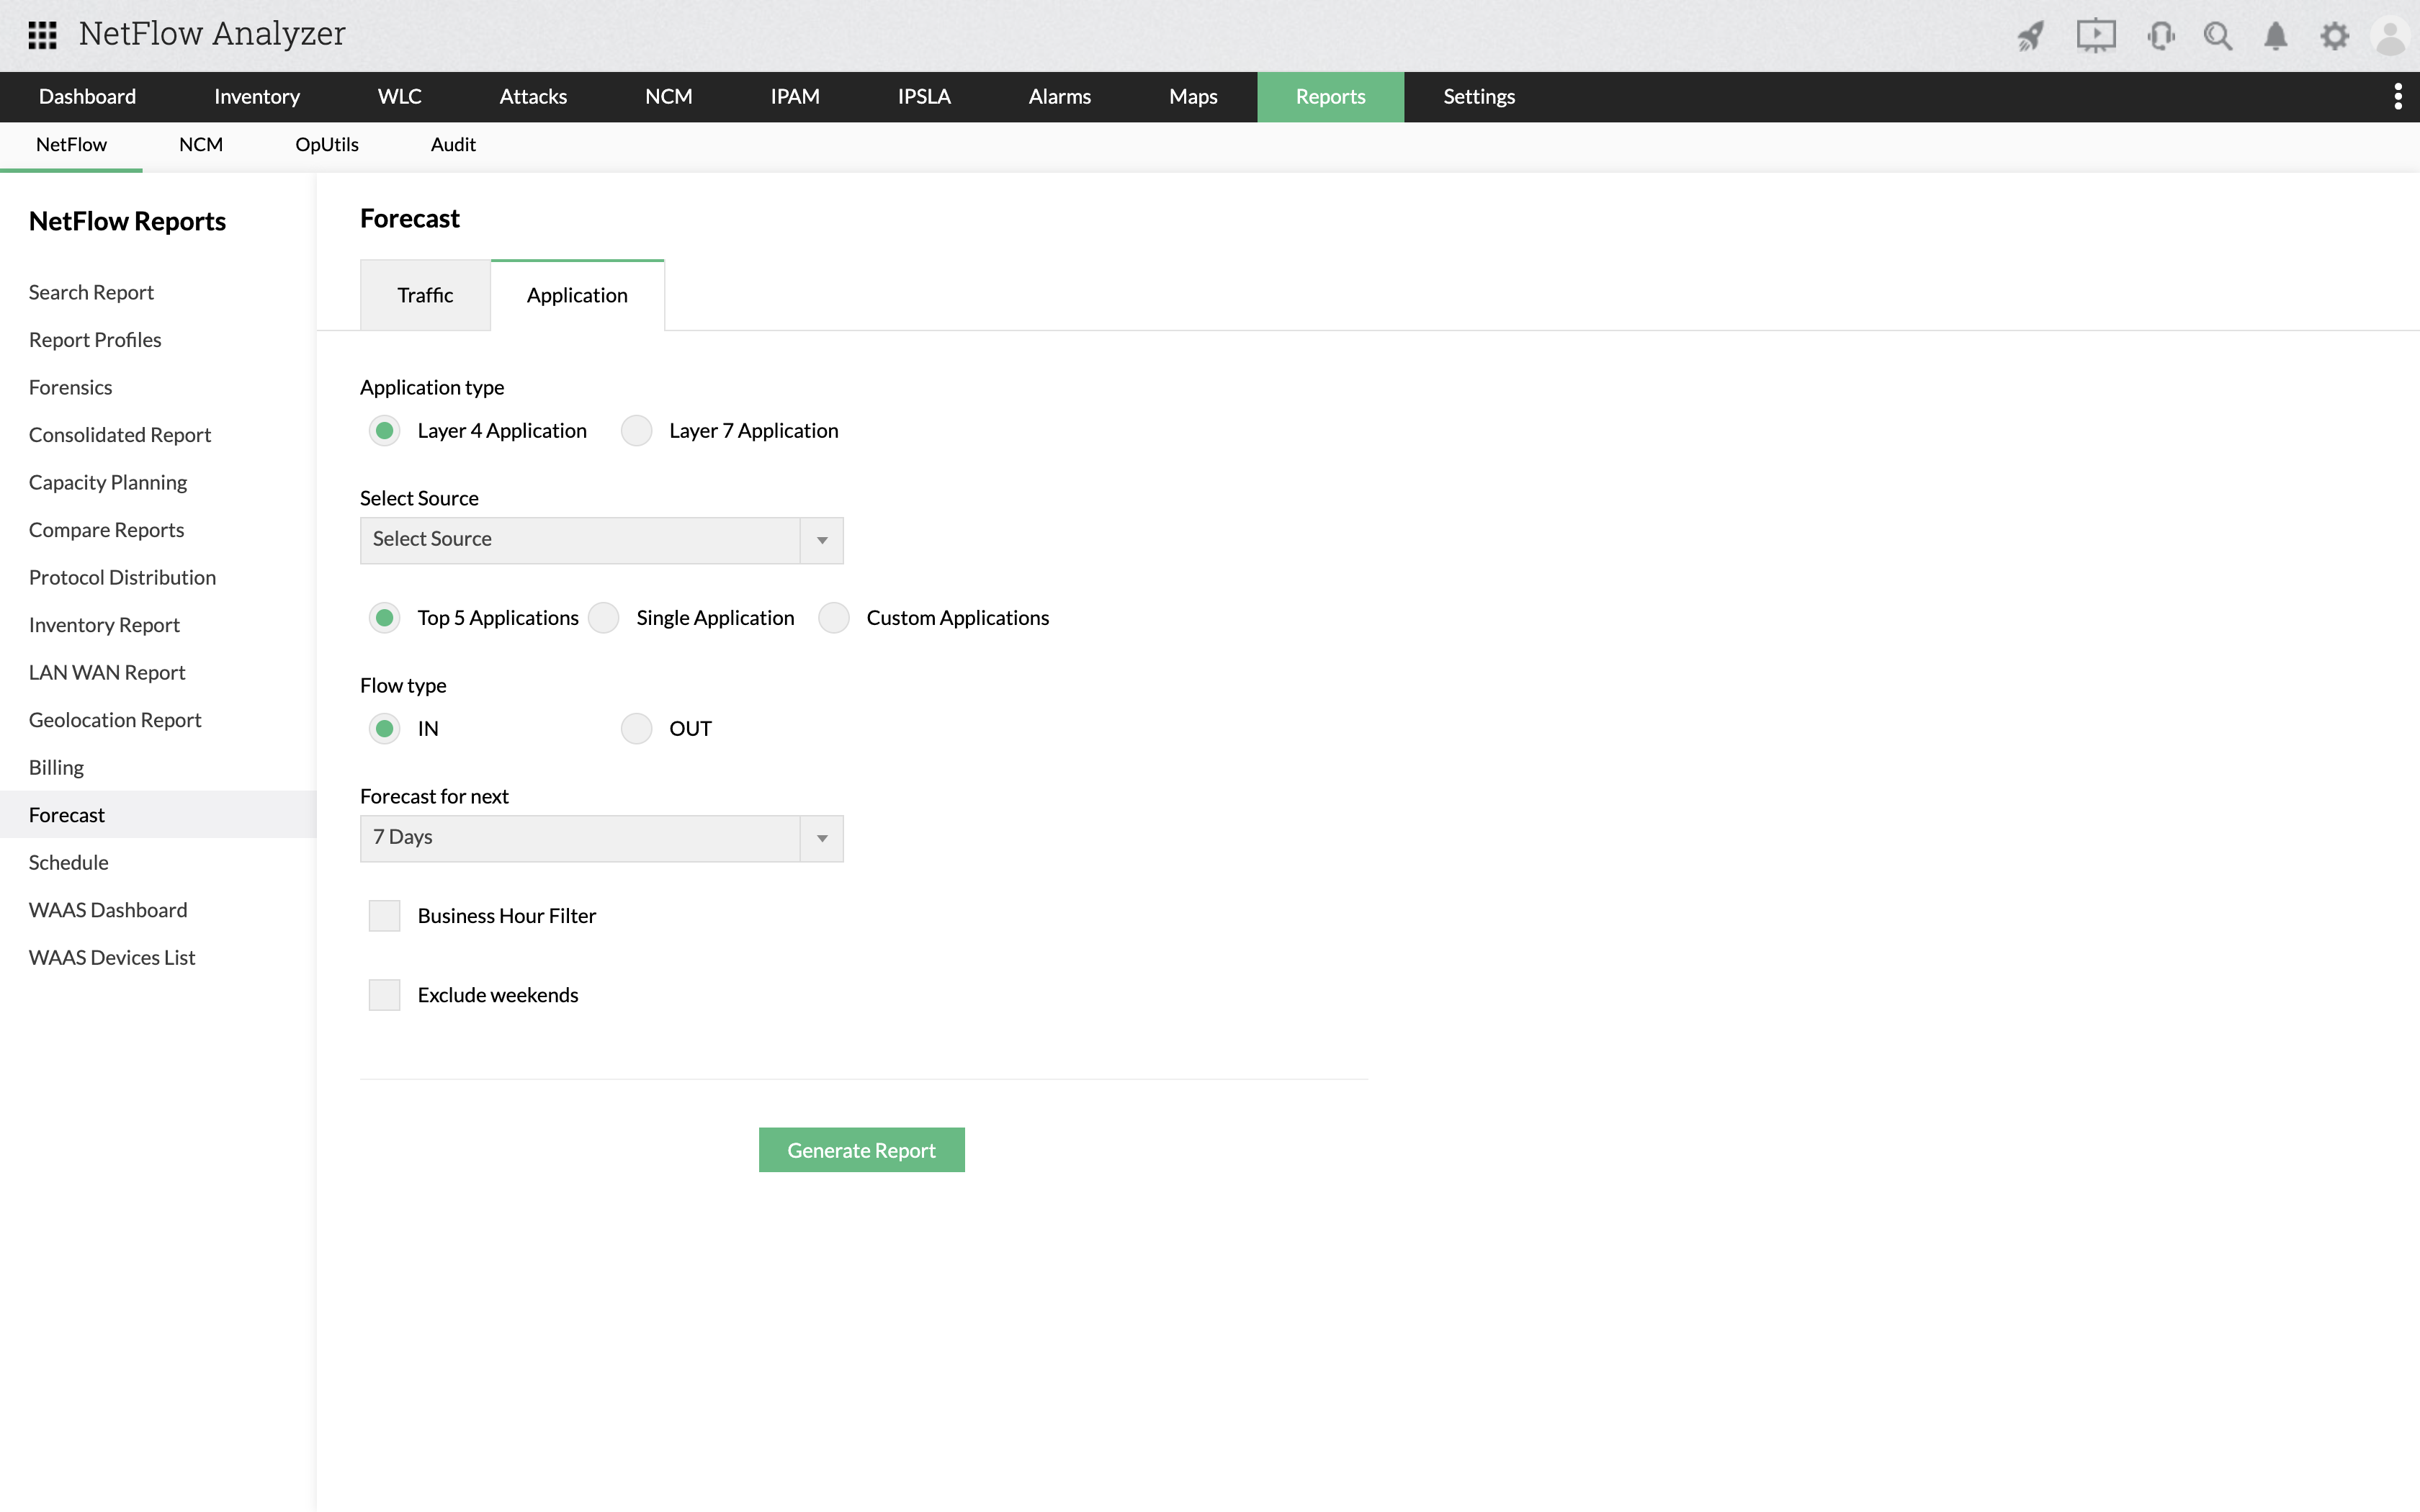2420x1512 pixels.
Task: Click the Generate Report button
Action: [x=861, y=1150]
